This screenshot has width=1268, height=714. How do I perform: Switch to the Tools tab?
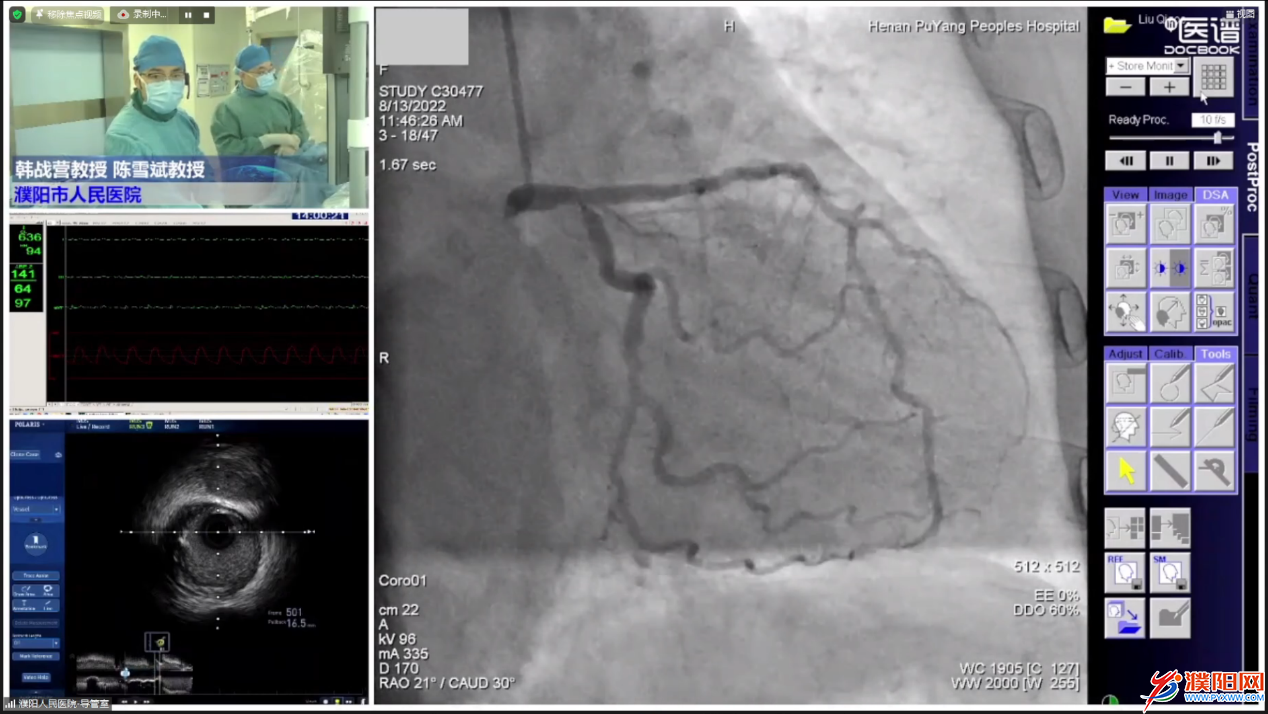click(1215, 354)
